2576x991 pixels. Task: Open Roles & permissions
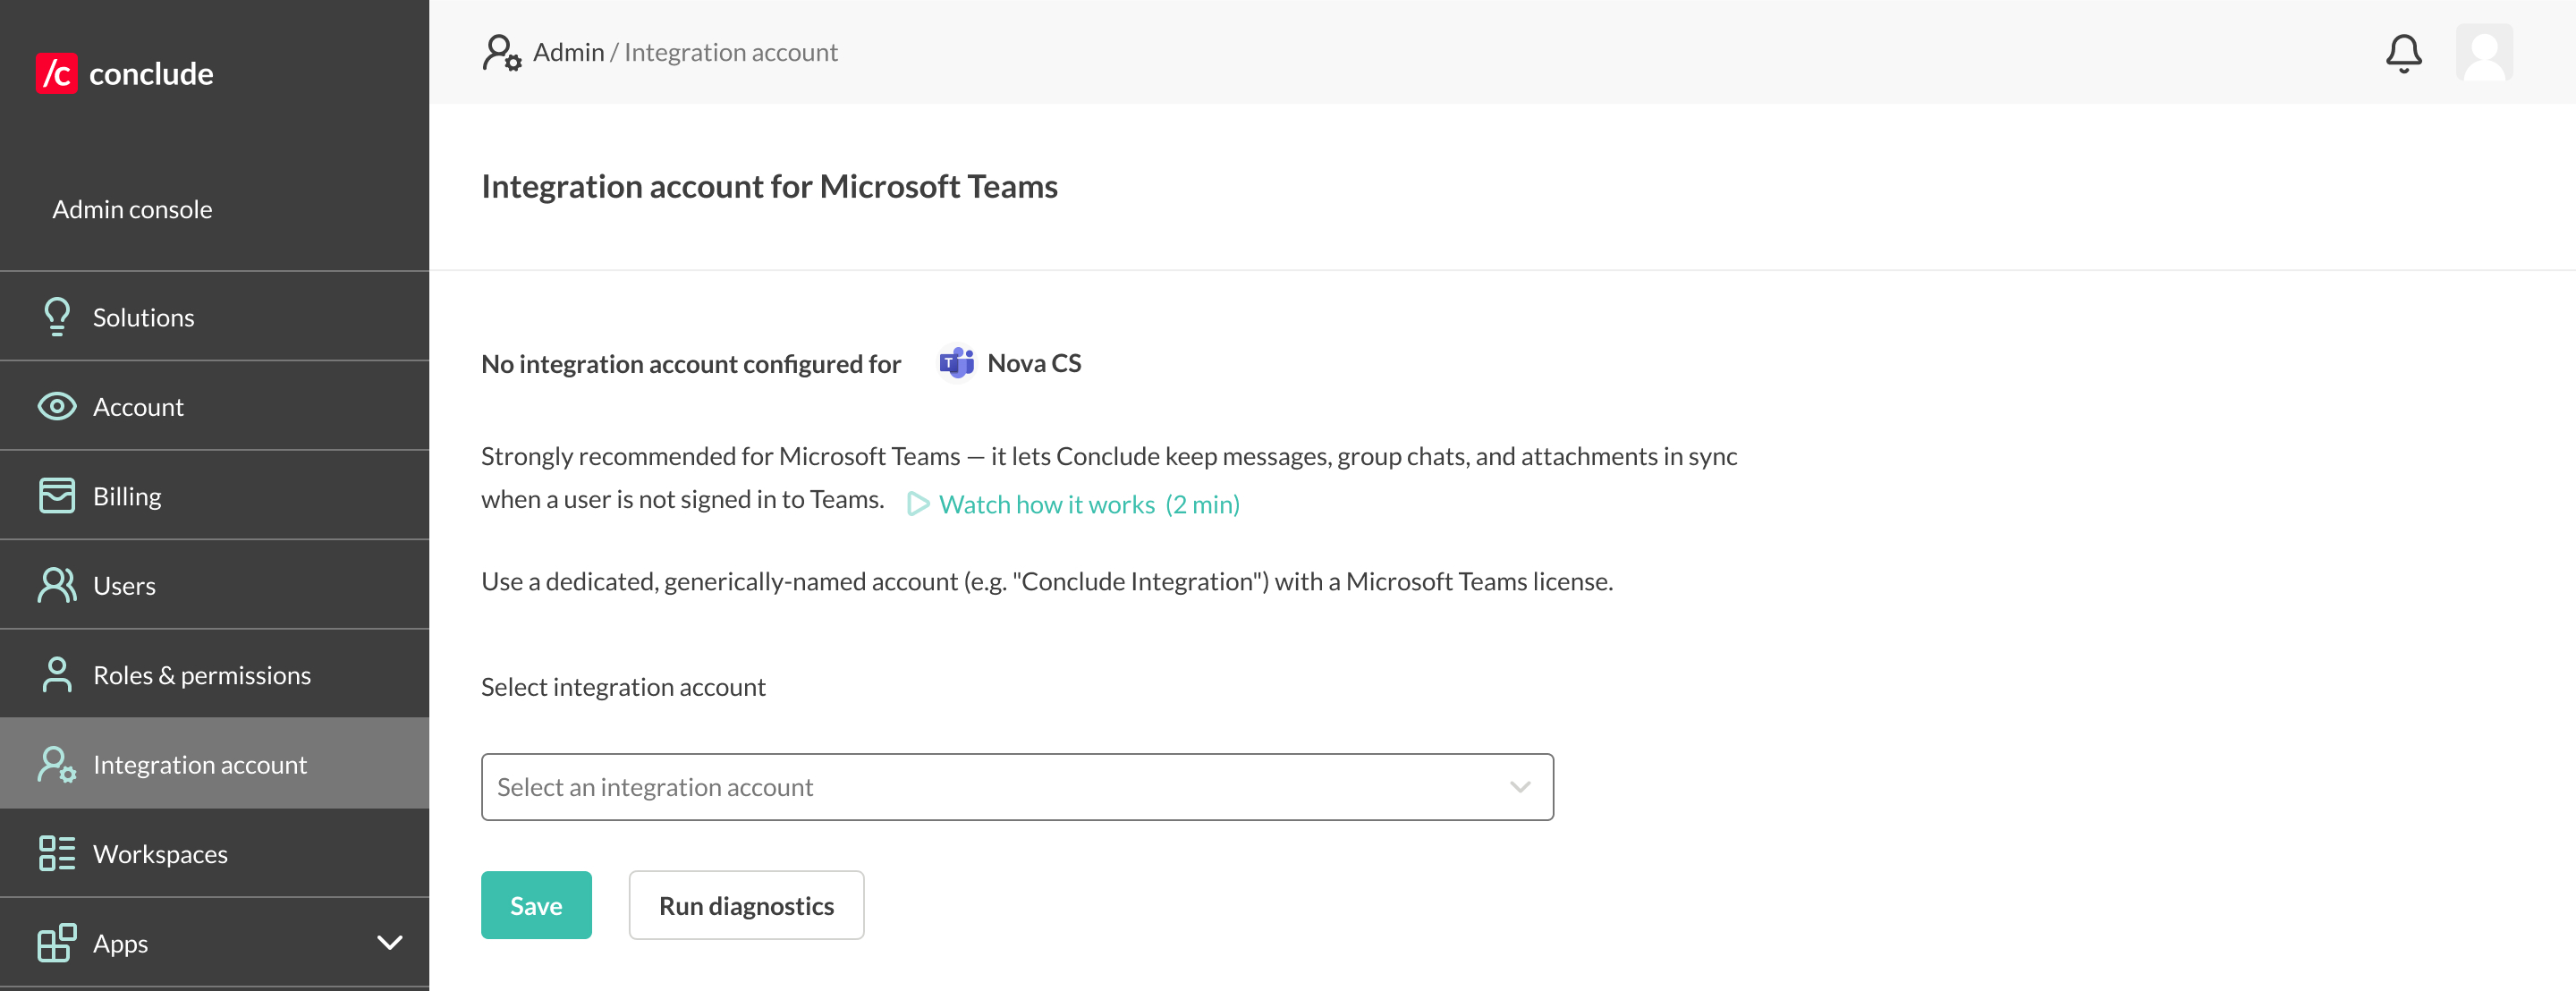214,674
